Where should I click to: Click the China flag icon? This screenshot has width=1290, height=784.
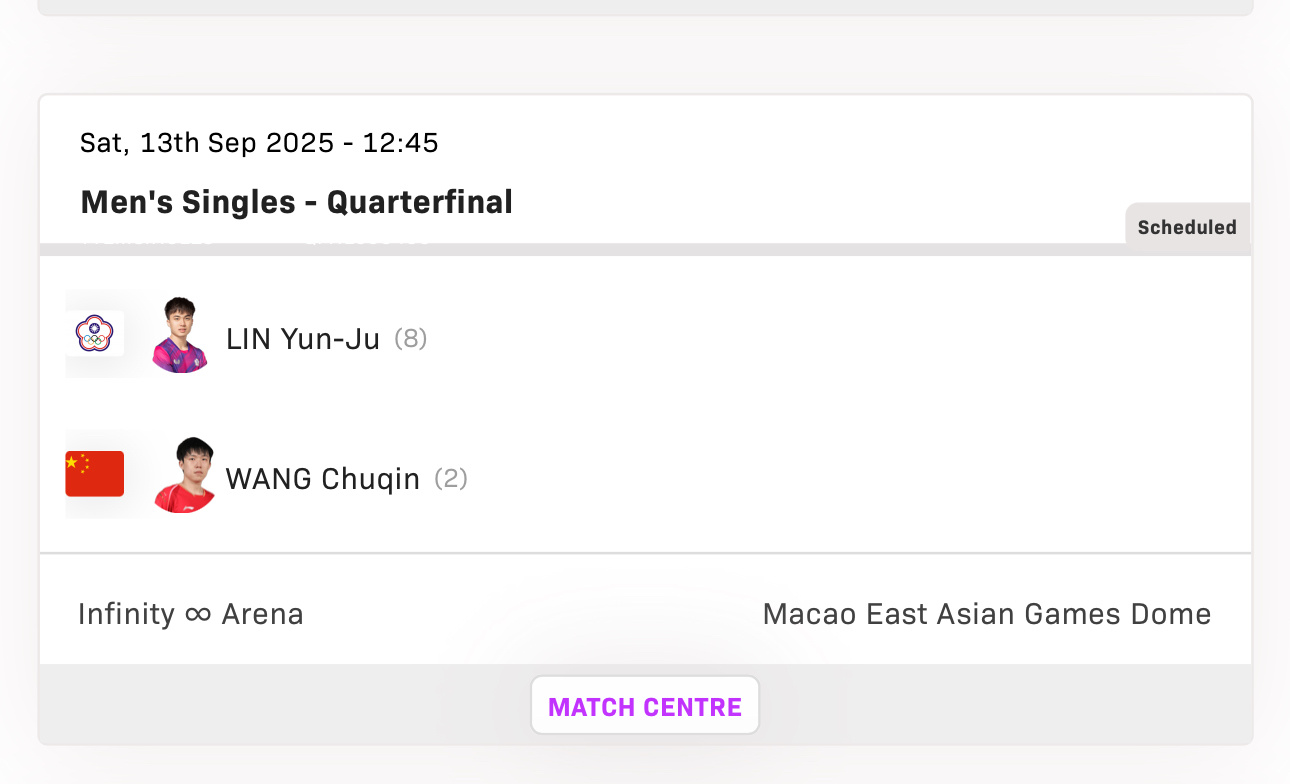[95, 474]
